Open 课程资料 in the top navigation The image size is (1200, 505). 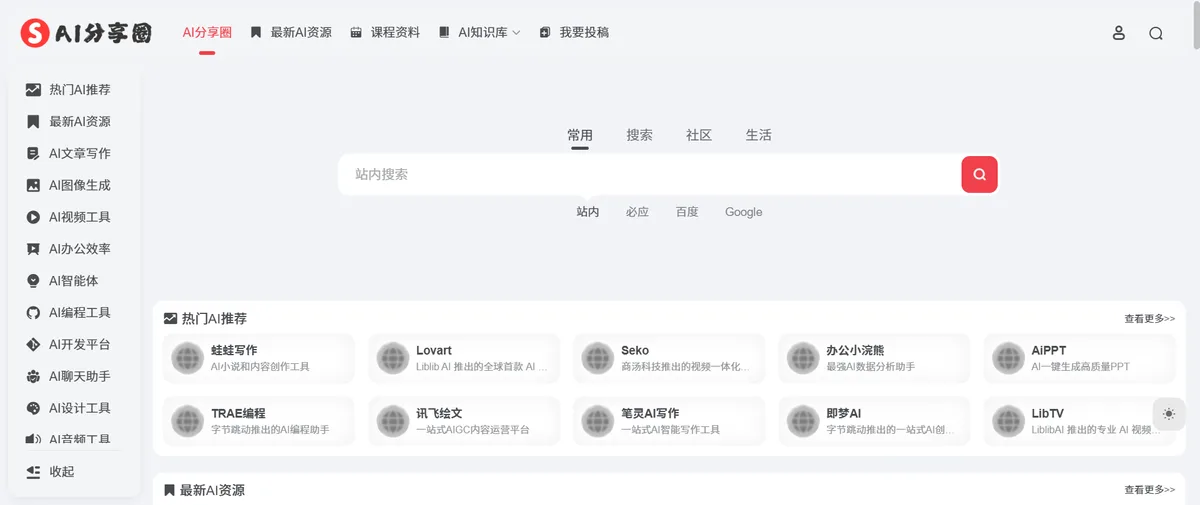pos(385,33)
